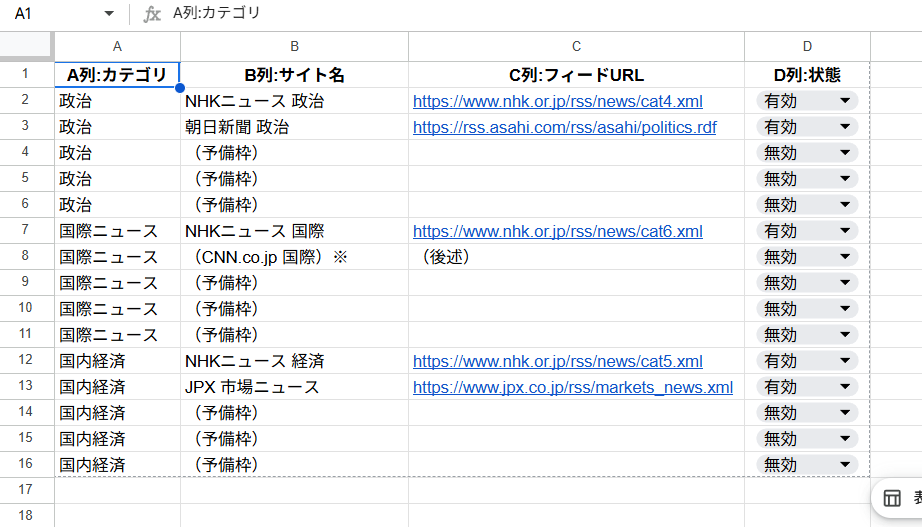
Task: Select column B header
Action: tap(294, 46)
